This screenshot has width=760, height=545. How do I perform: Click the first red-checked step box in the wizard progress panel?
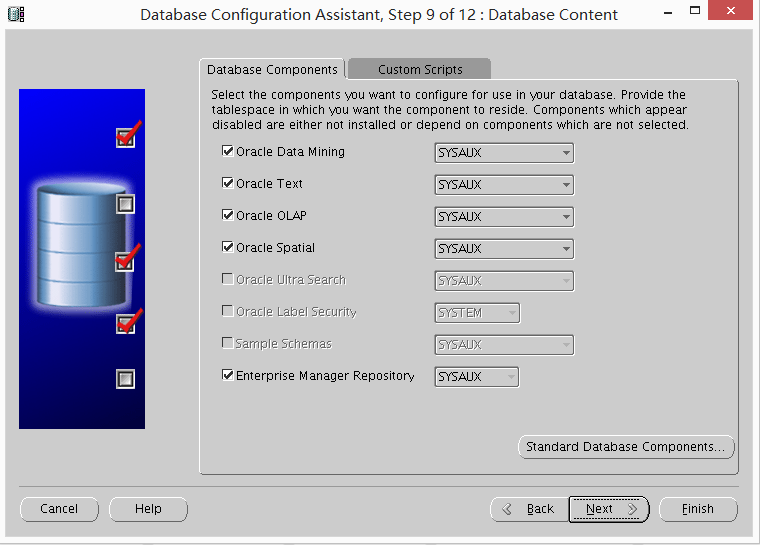pos(127,136)
